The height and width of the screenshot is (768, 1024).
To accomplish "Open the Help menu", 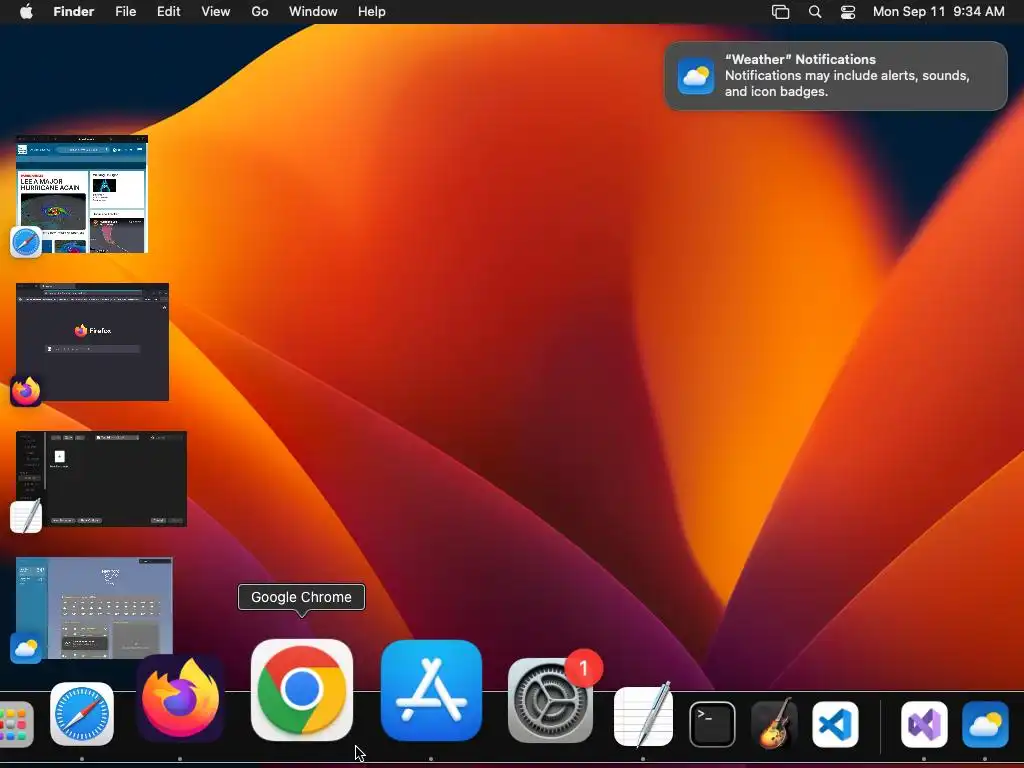I will (372, 12).
